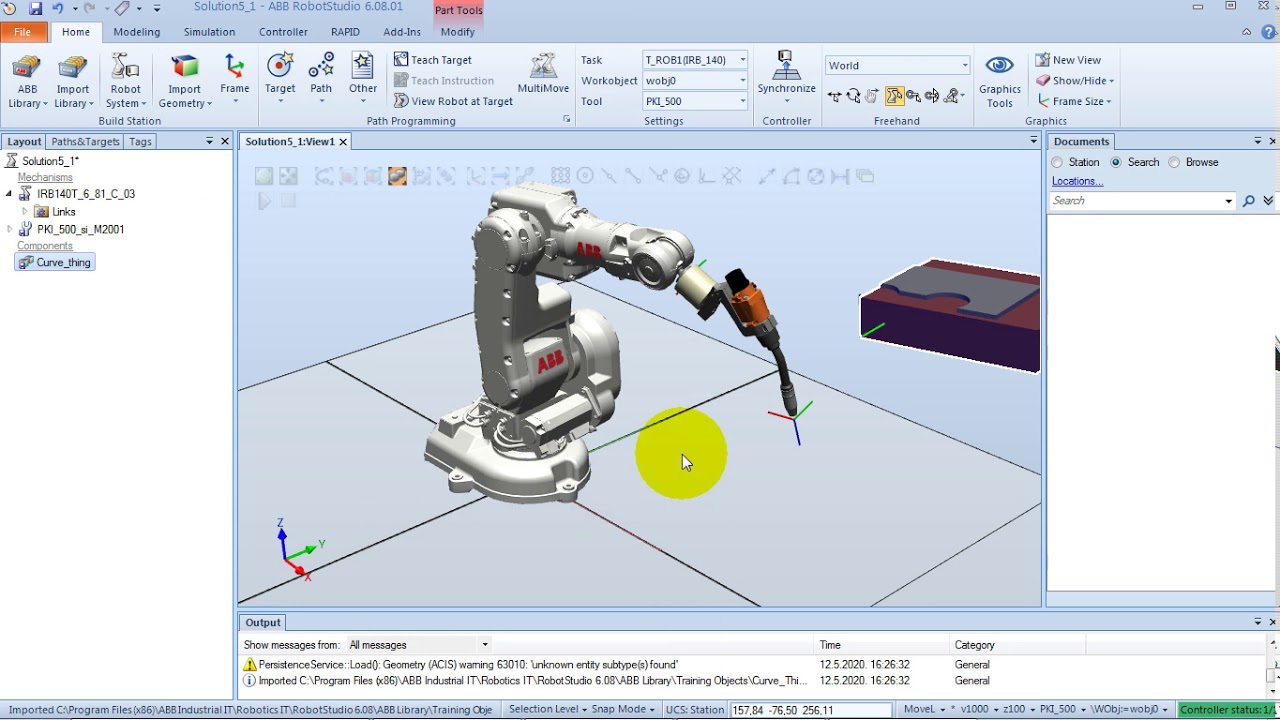The width and height of the screenshot is (1280, 720).
Task: Switch to the Tags panel tab
Action: pyautogui.click(x=140, y=141)
